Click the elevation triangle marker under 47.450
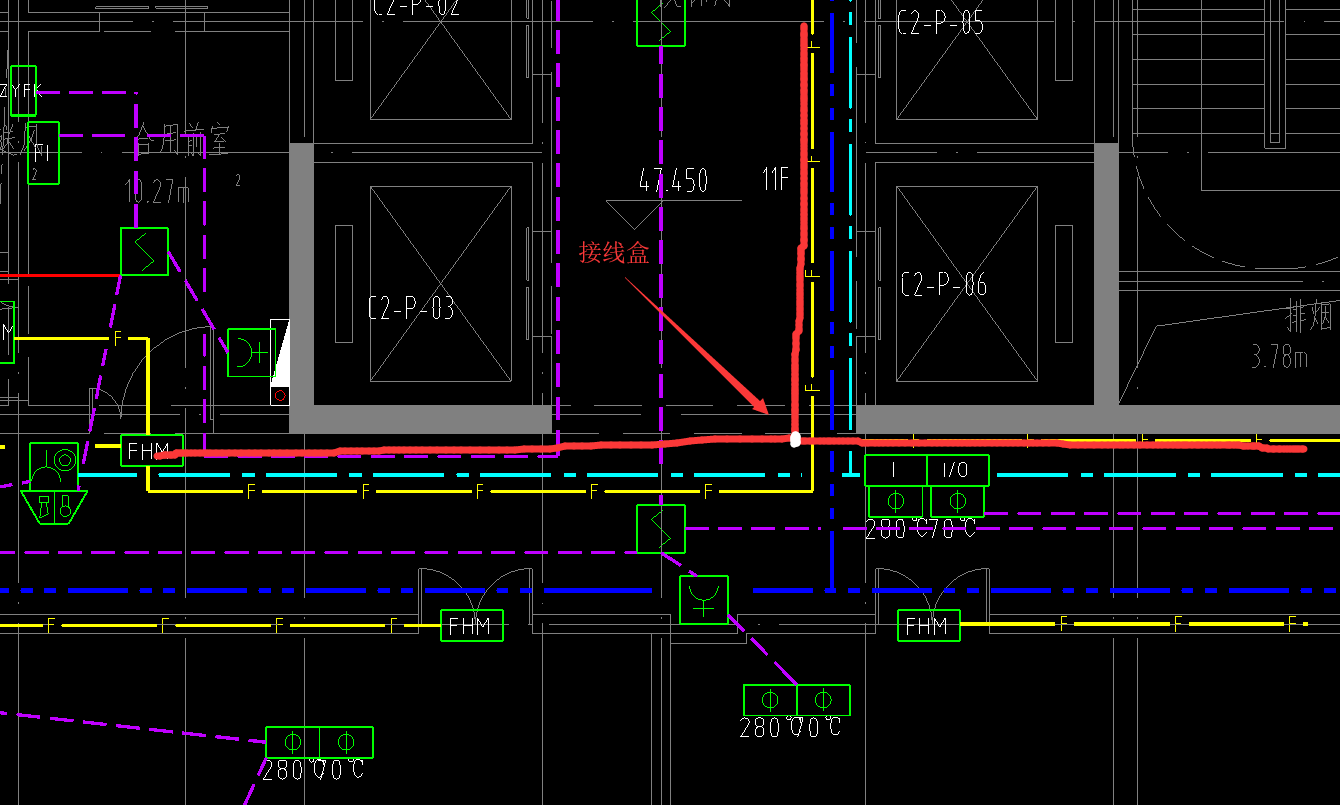The height and width of the screenshot is (805, 1340). tap(634, 214)
